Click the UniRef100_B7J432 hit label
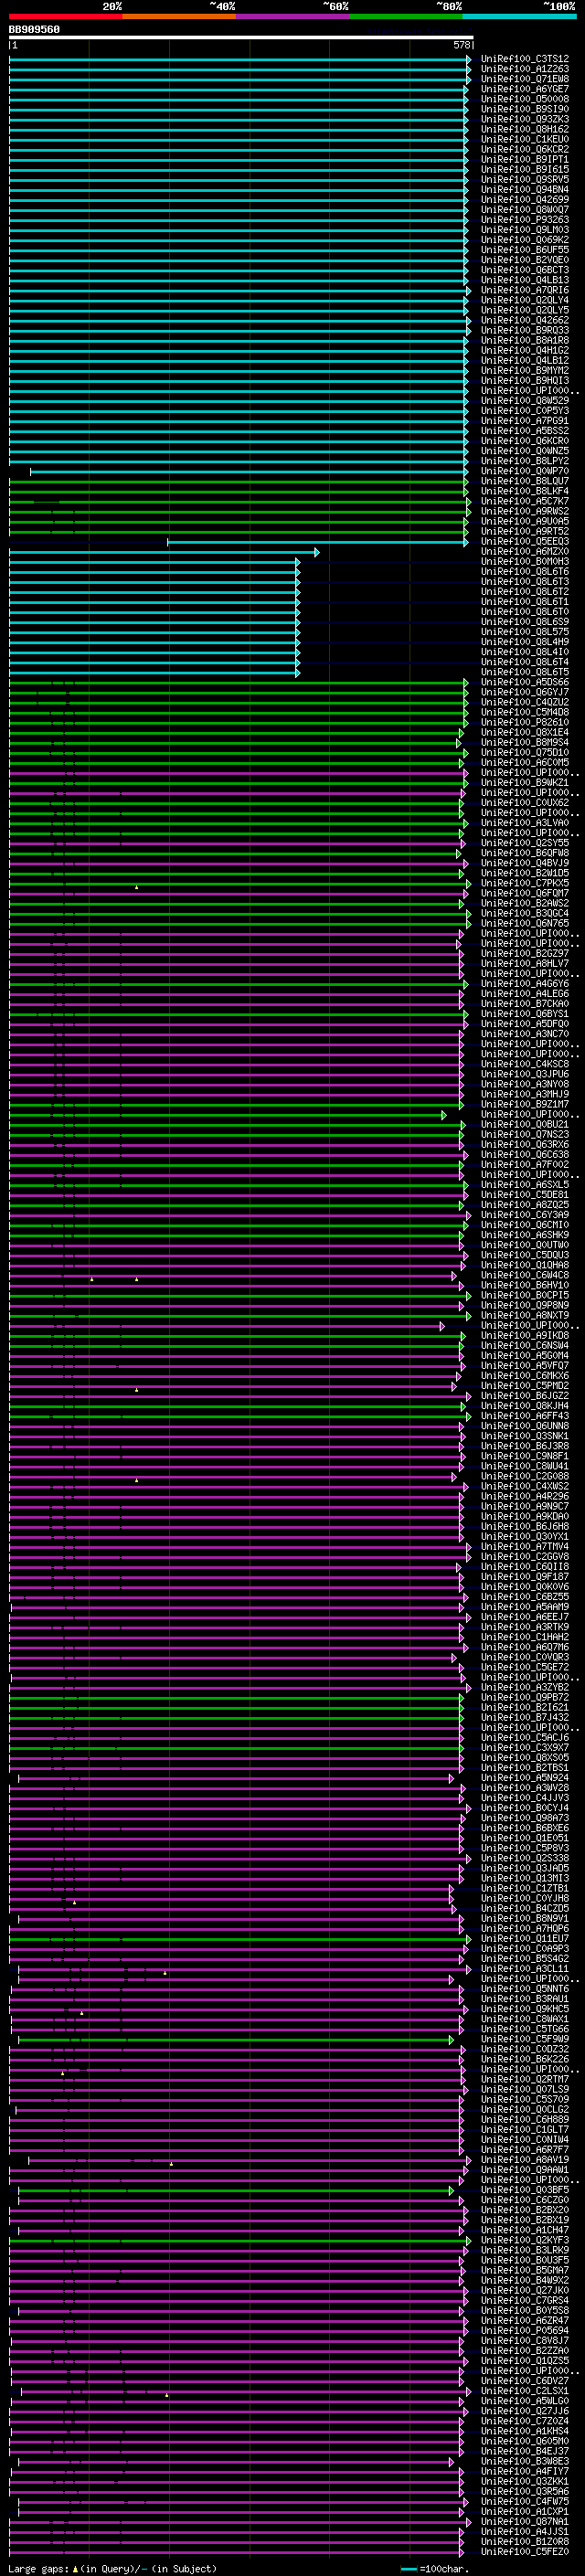585x2576 pixels. [x=525, y=1717]
